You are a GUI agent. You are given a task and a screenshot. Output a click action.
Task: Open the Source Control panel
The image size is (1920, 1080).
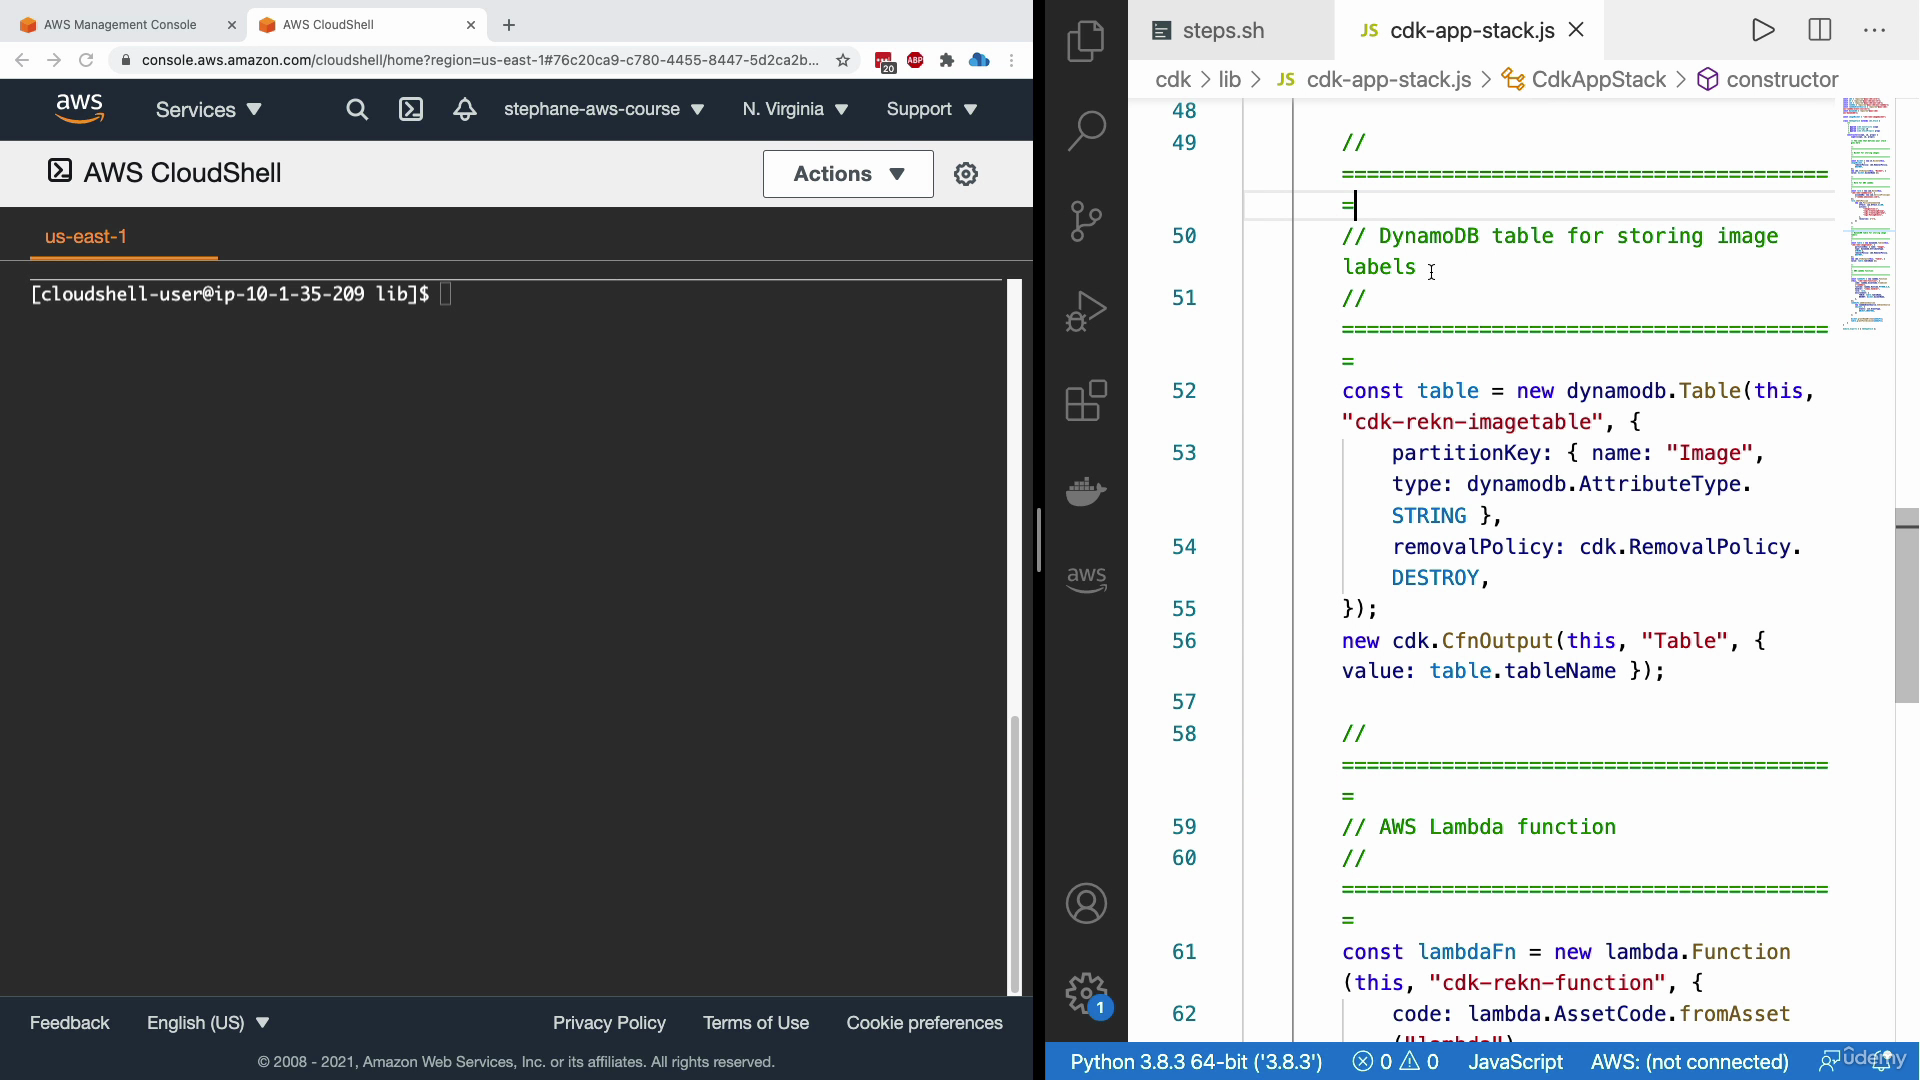[x=1086, y=221]
